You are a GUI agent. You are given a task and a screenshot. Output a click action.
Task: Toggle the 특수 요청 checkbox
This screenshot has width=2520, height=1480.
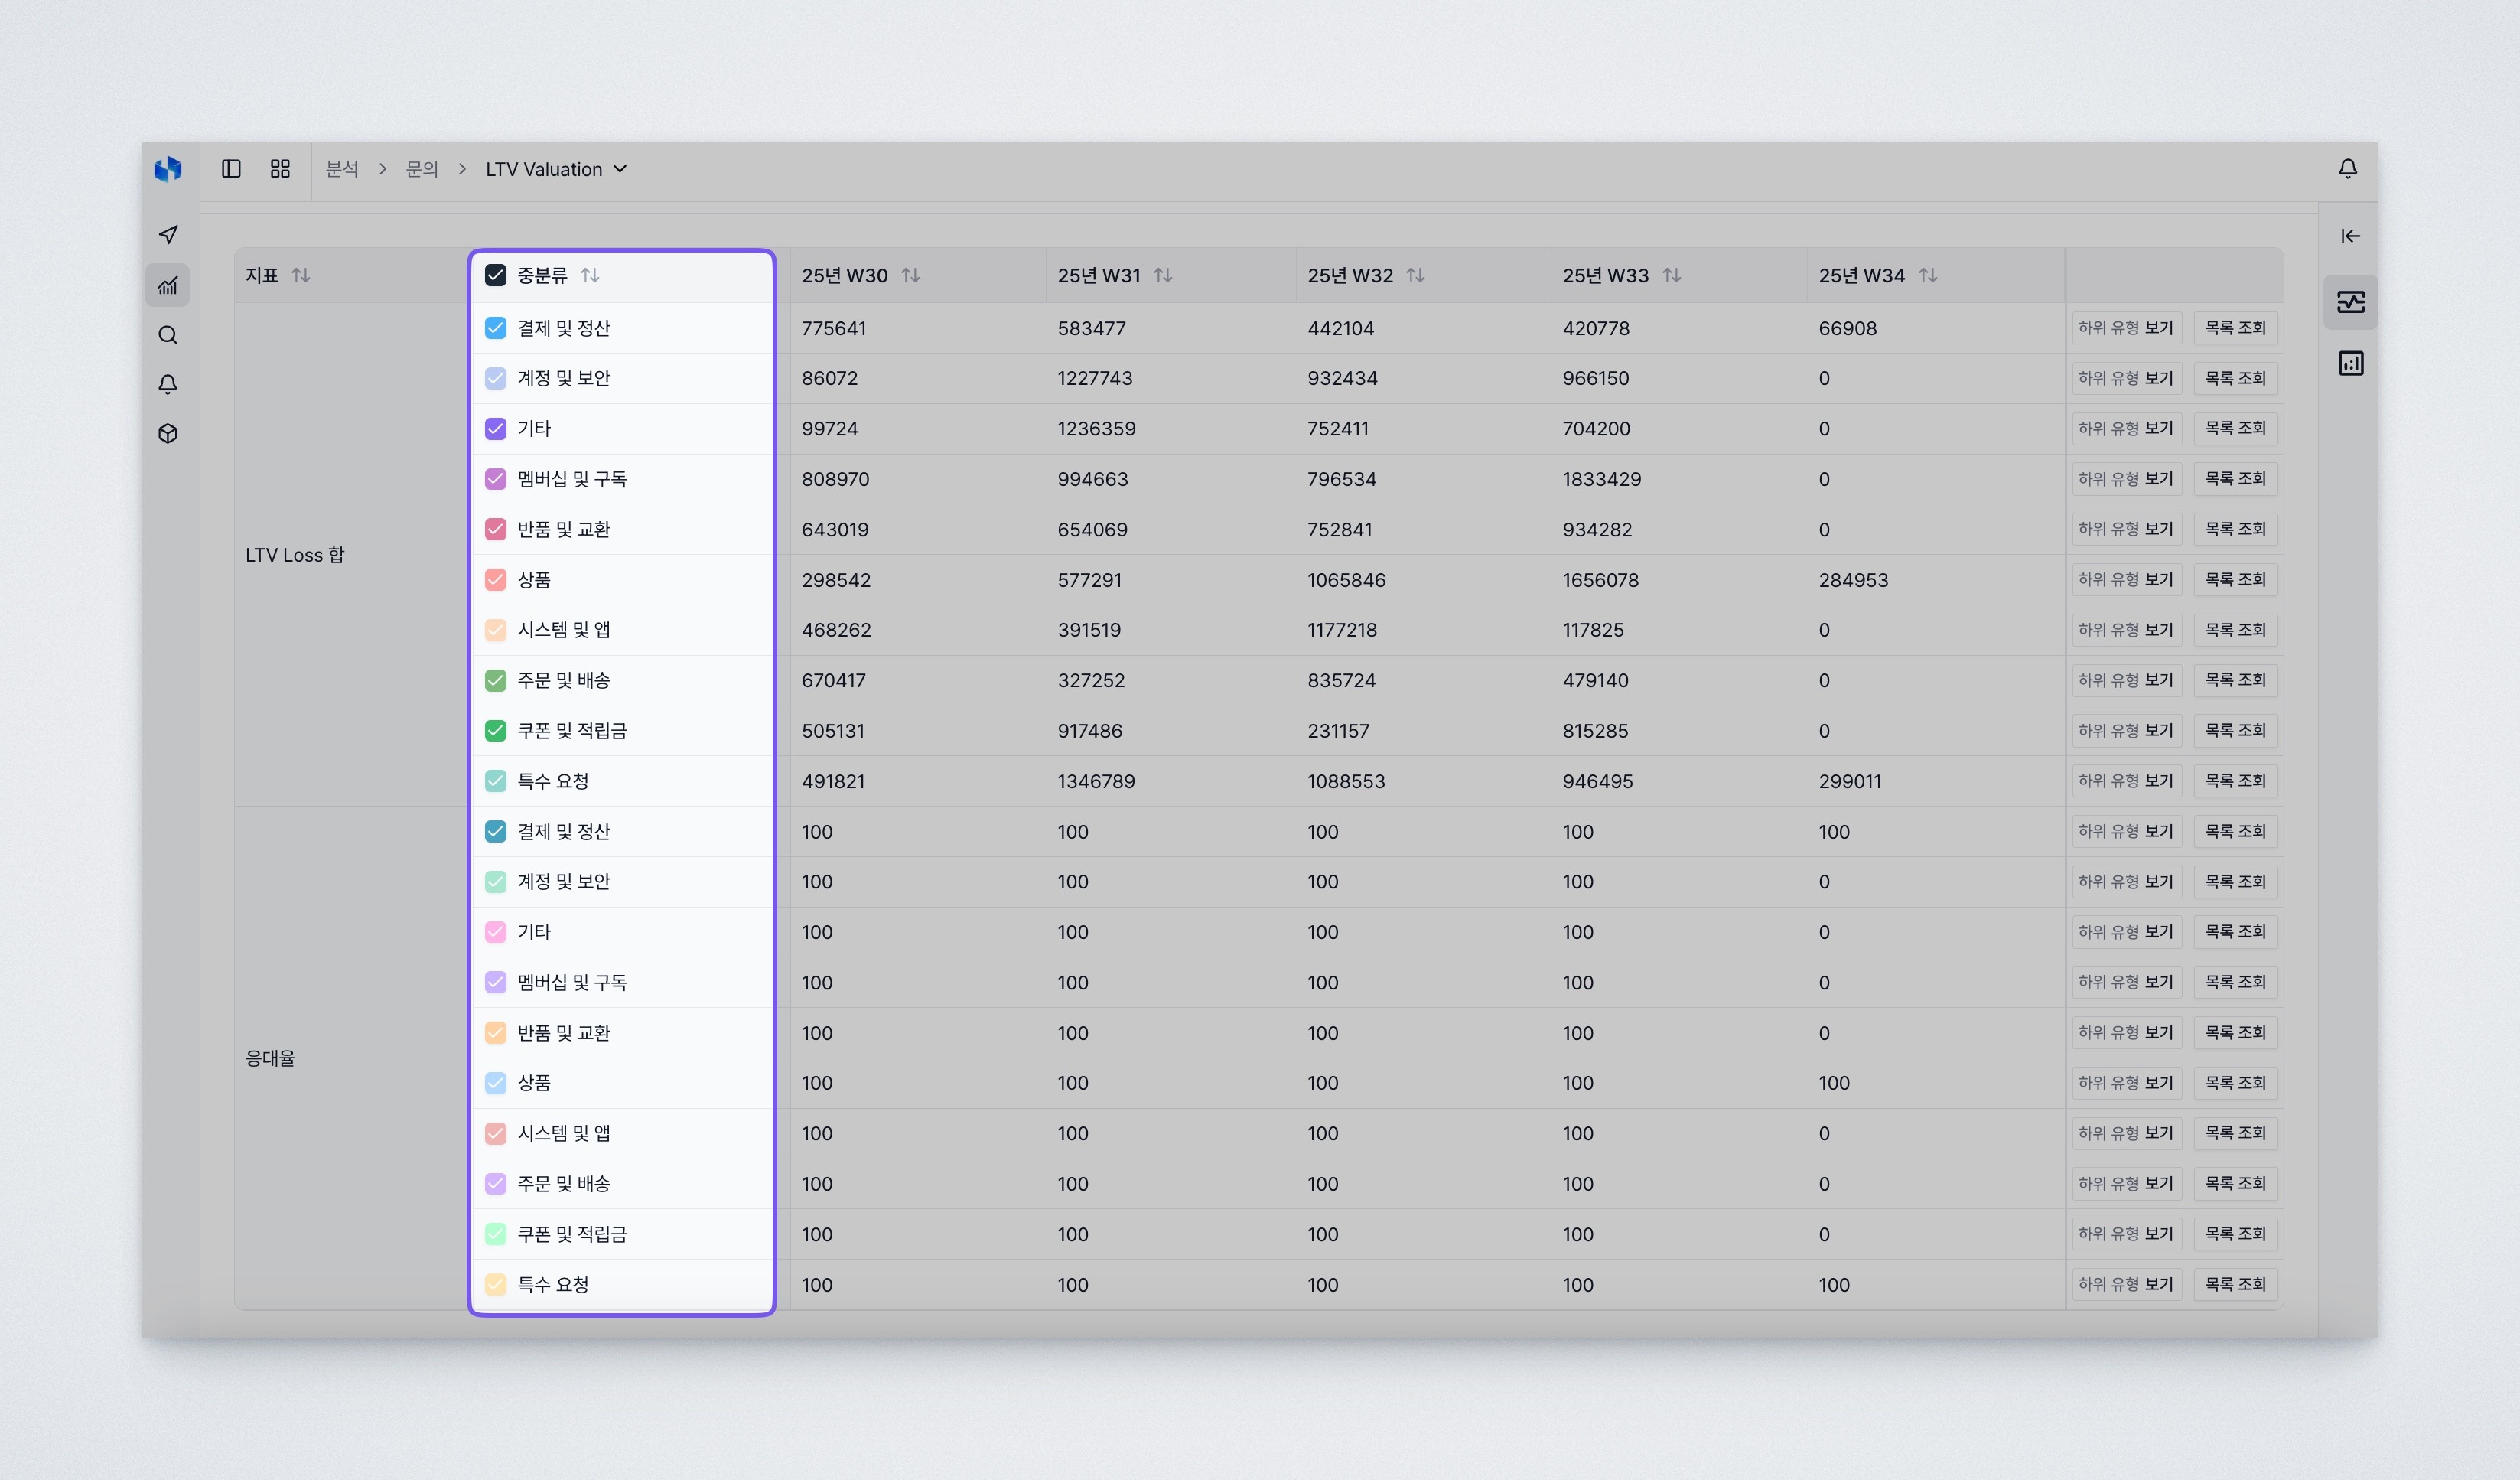coord(496,781)
